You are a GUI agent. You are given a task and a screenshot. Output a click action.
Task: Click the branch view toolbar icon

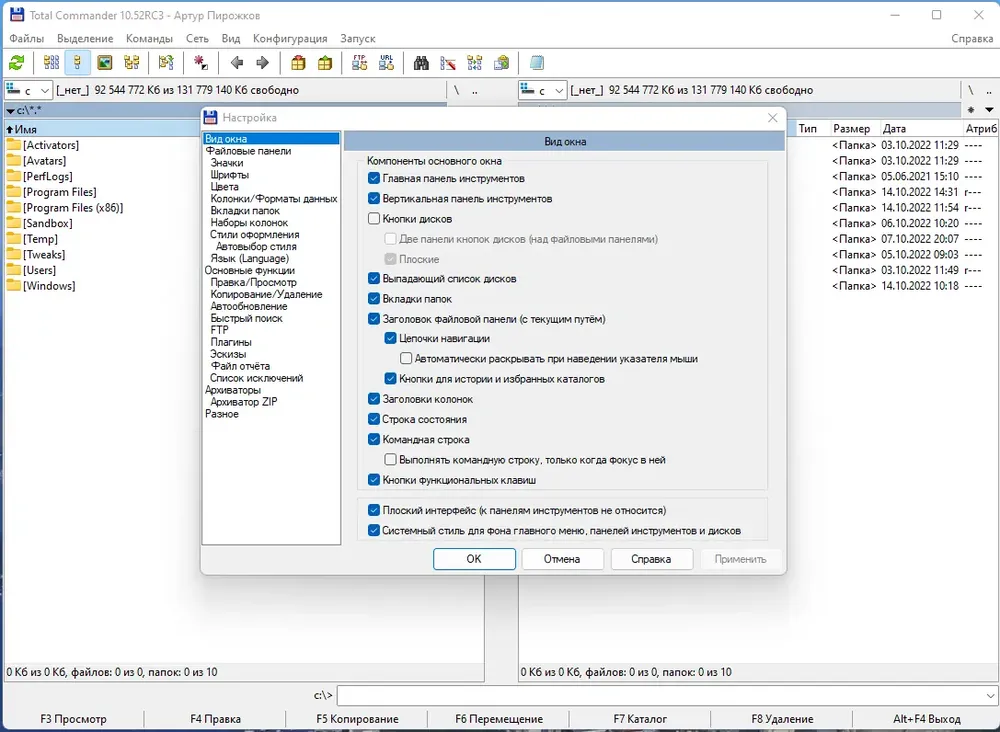click(x=166, y=62)
